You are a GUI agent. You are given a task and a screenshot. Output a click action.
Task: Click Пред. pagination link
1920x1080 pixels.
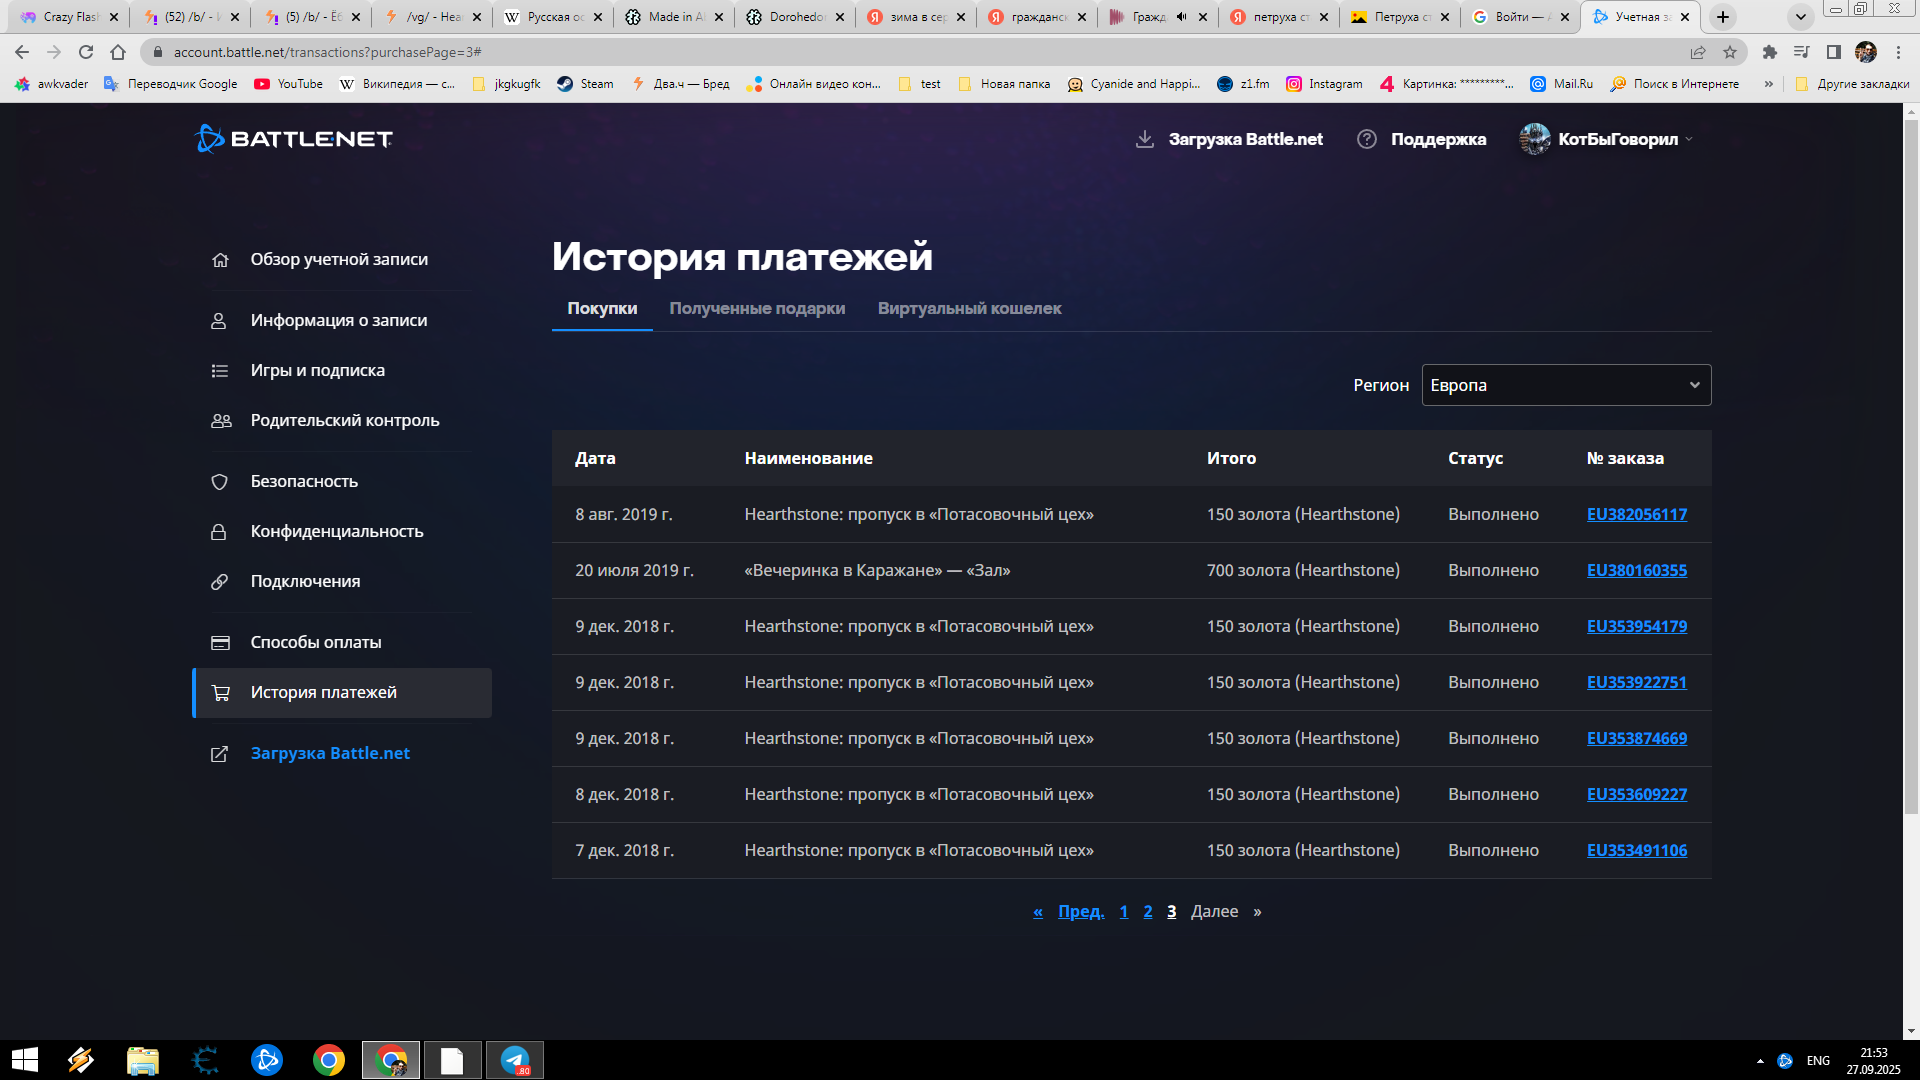1081,911
